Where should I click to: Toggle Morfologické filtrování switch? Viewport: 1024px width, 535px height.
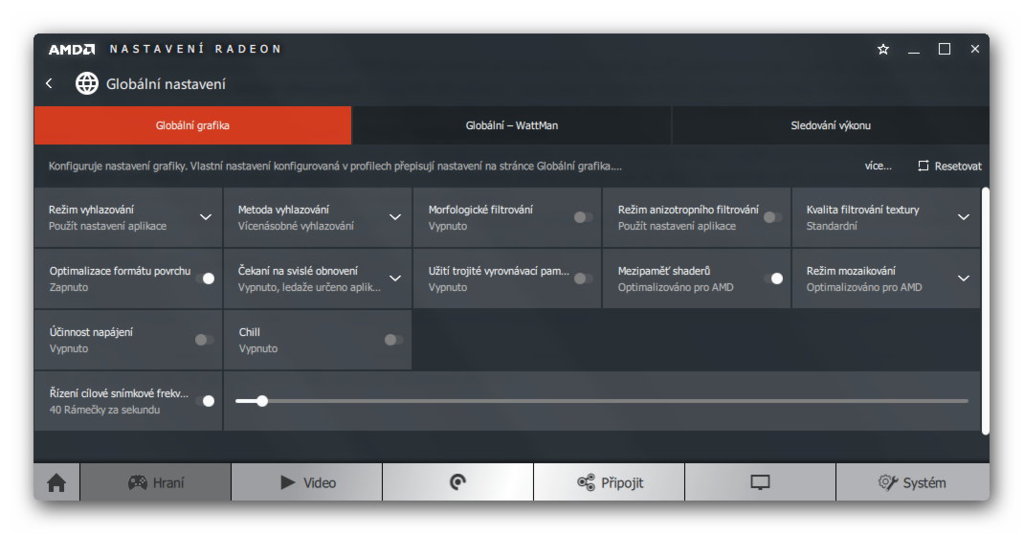coord(583,217)
